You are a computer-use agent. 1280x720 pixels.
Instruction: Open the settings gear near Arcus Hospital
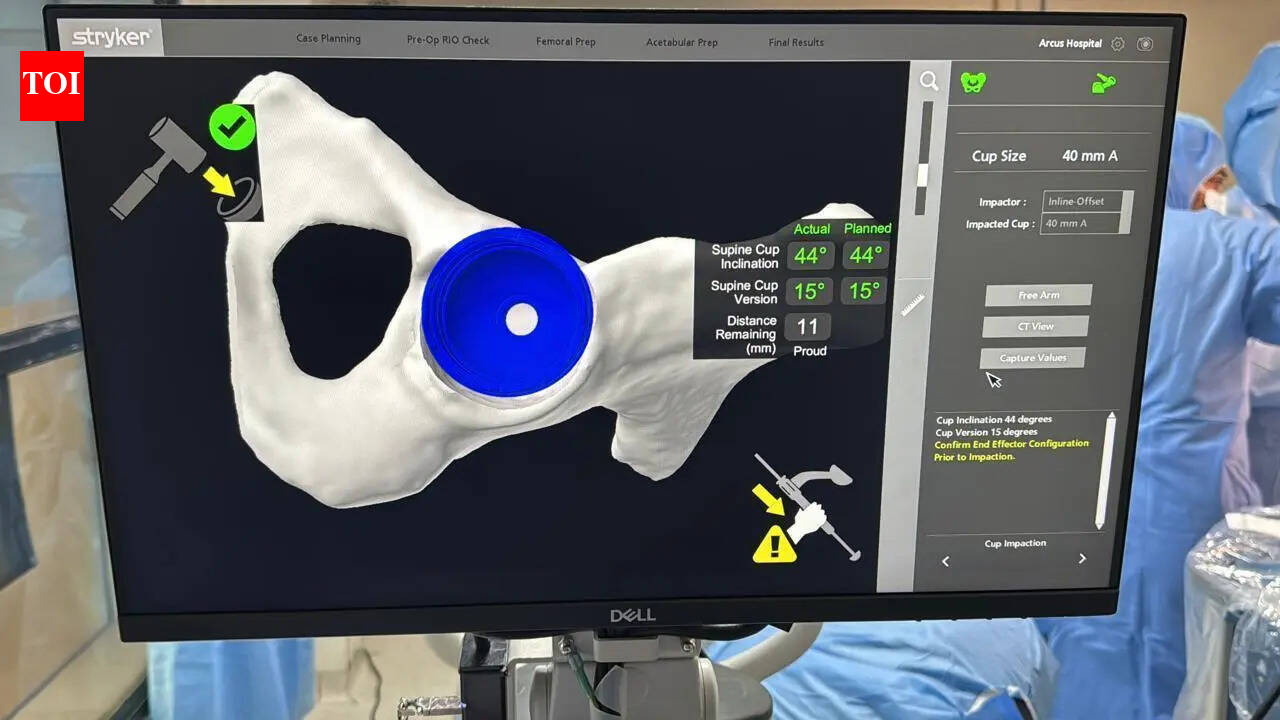1118,44
